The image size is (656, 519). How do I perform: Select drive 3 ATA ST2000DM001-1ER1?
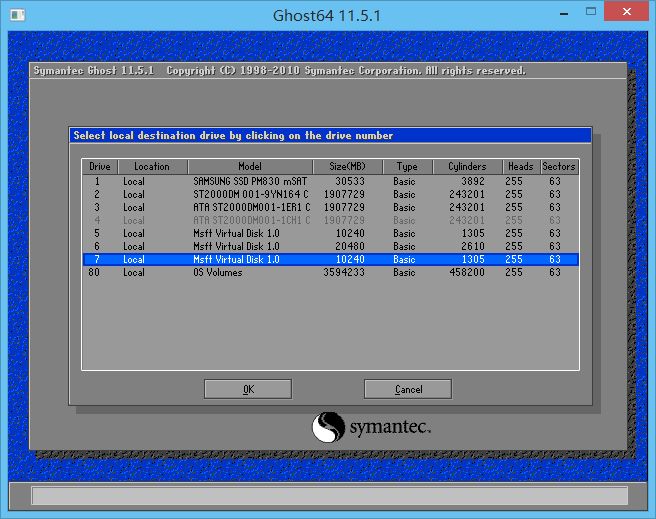pos(329,208)
